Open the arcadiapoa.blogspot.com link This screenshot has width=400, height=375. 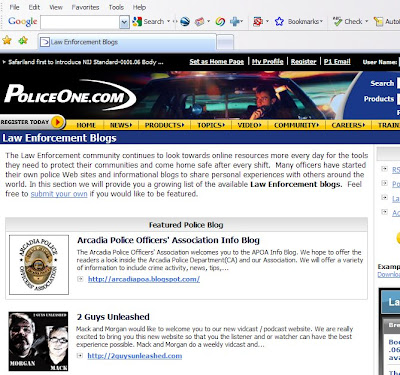click(x=144, y=279)
